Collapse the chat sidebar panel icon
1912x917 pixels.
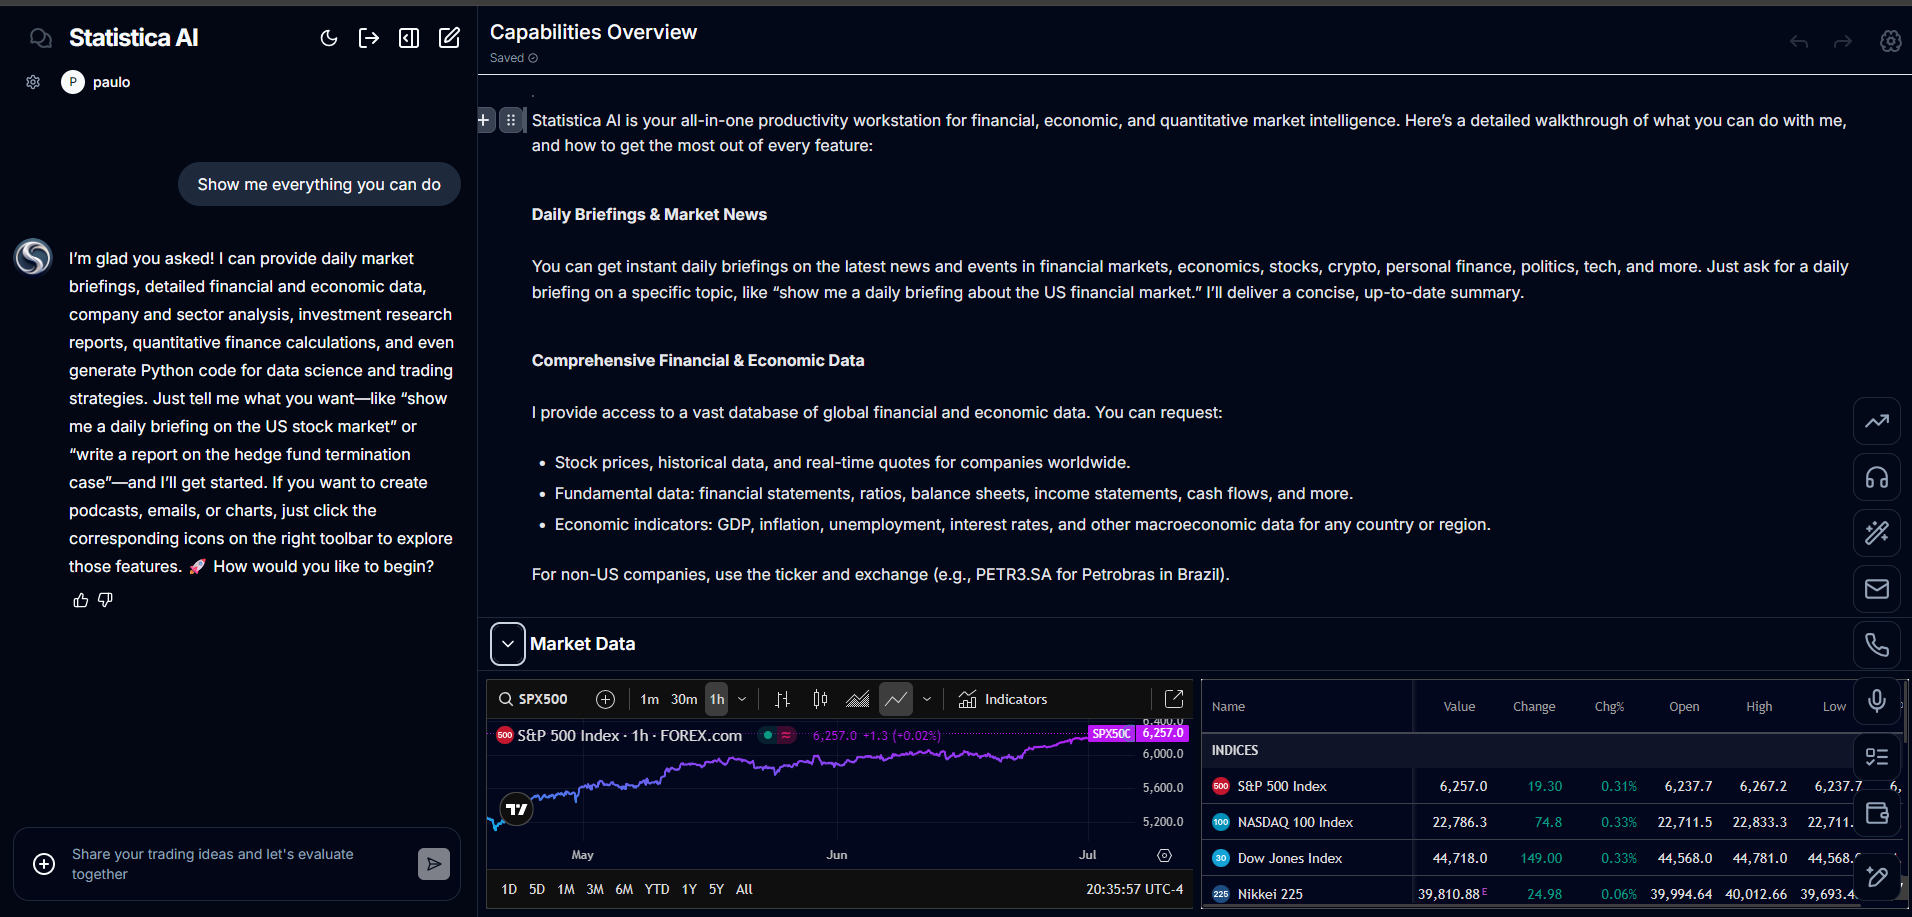[x=409, y=38]
